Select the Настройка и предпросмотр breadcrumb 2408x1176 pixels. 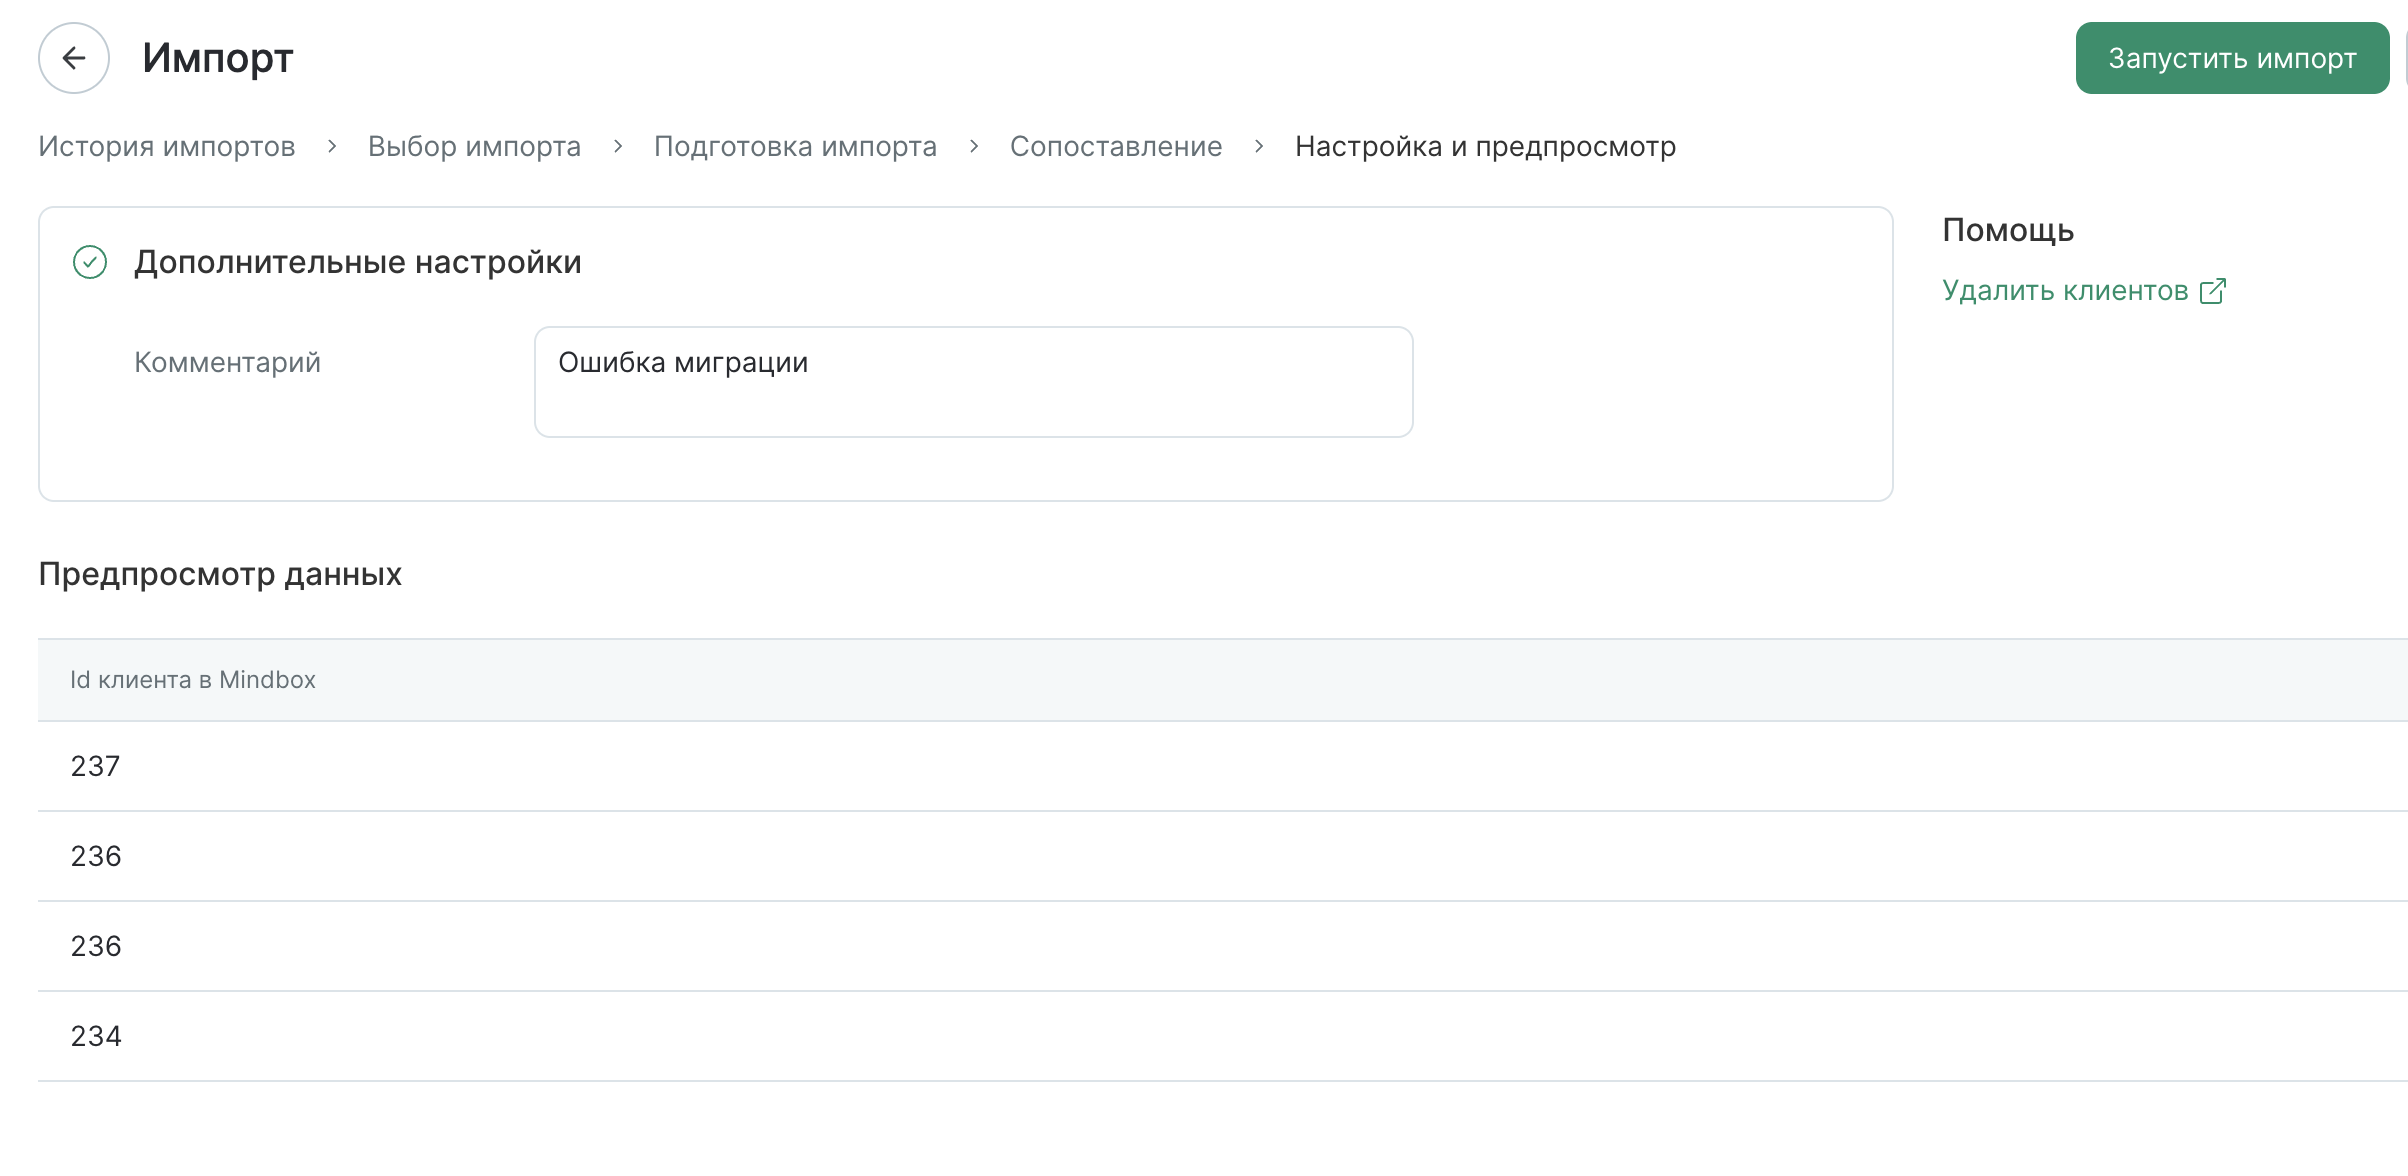(x=1485, y=147)
